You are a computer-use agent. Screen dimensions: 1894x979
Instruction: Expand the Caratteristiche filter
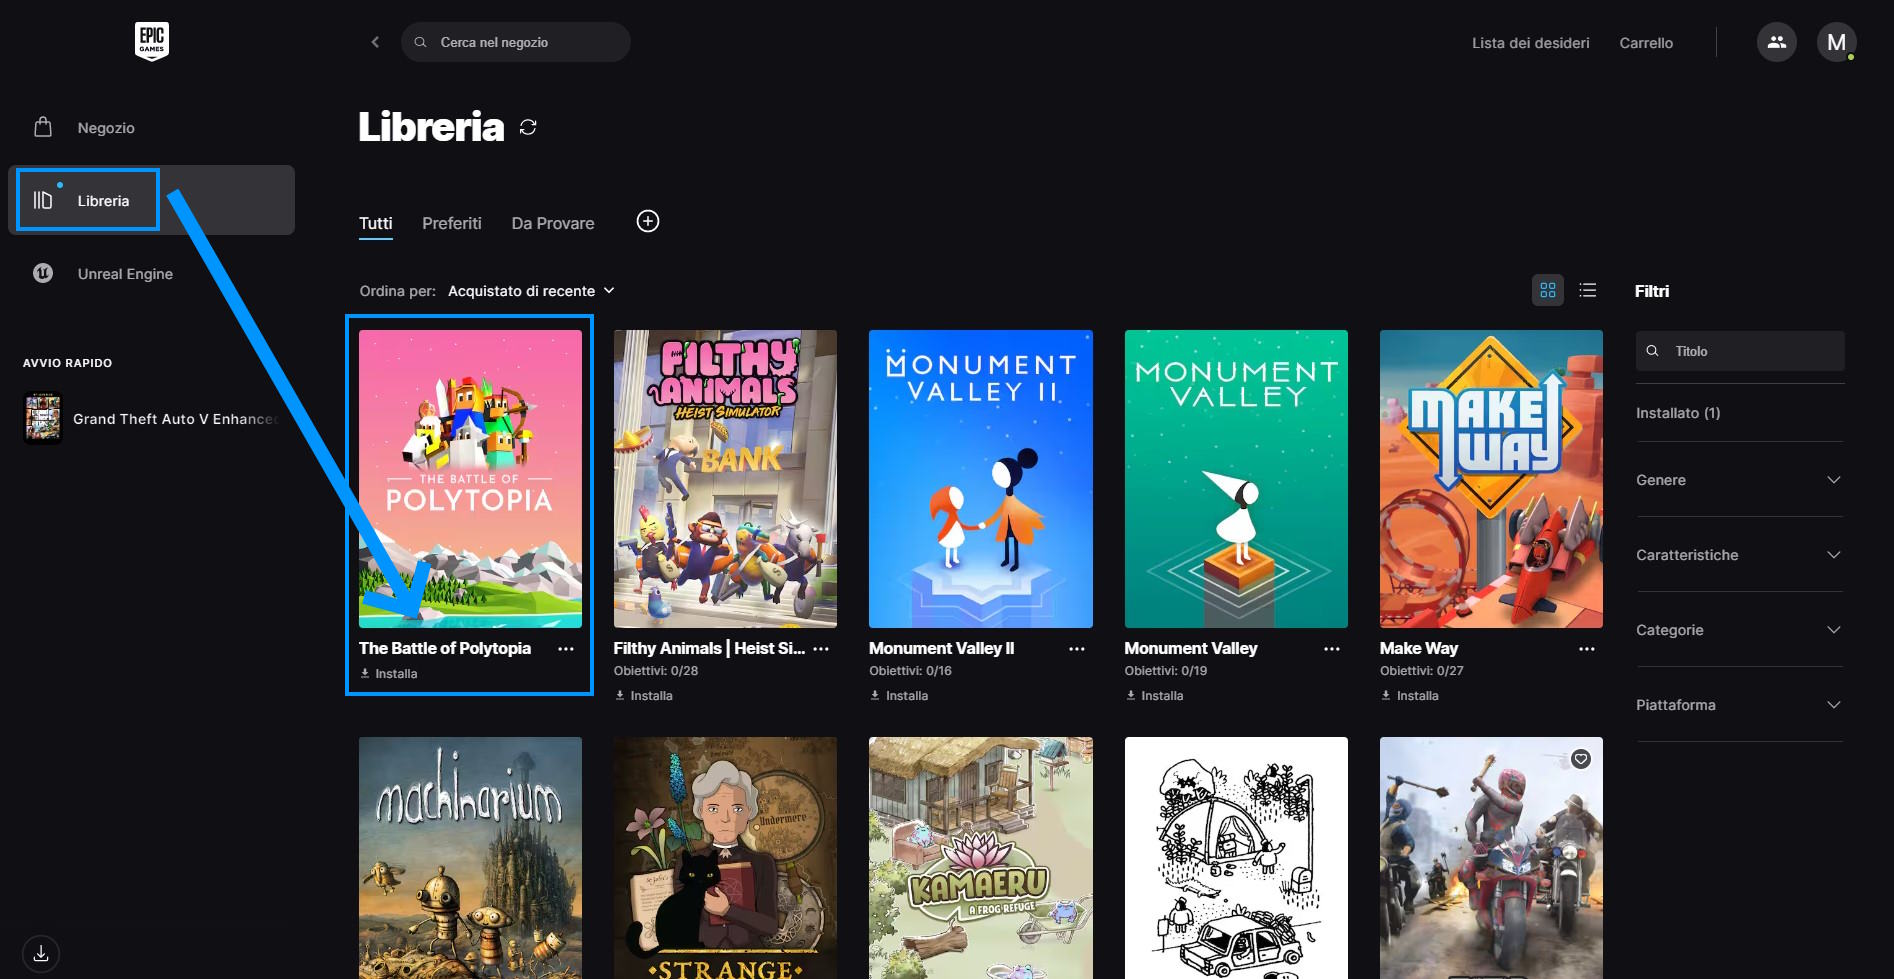1739,555
